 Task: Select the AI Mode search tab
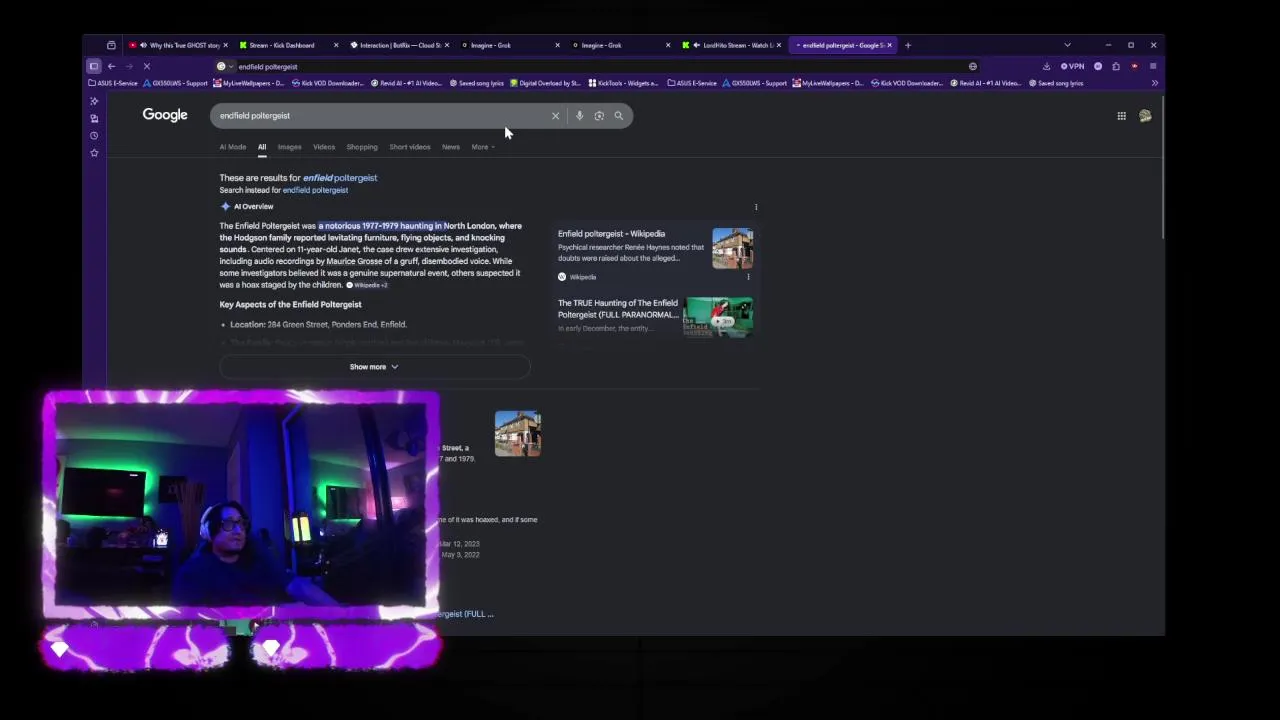pyautogui.click(x=233, y=147)
